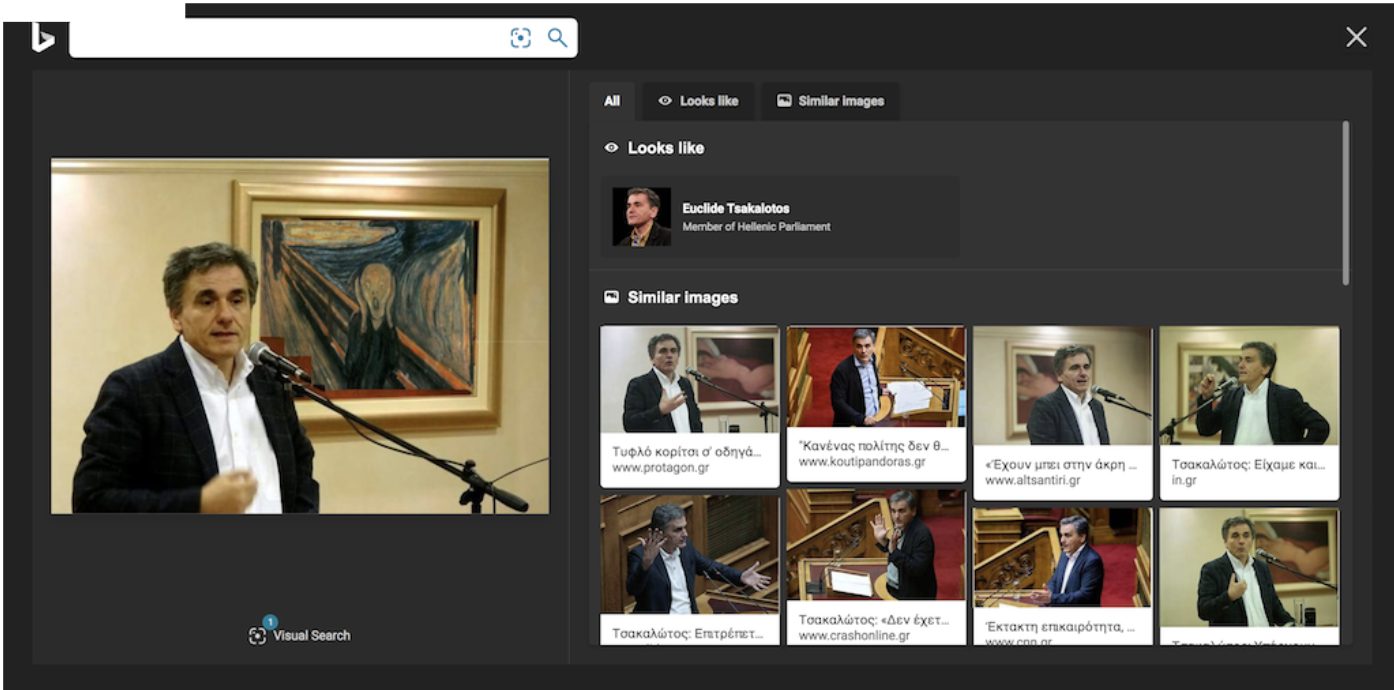The width and height of the screenshot is (1394, 690).
Task: Click the visual search camera icon in search bar
Action: click(x=520, y=38)
